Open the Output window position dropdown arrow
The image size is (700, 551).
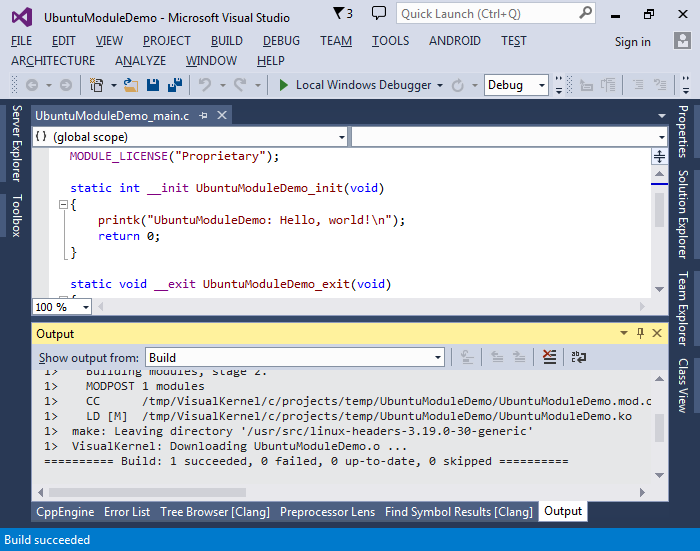(624, 333)
